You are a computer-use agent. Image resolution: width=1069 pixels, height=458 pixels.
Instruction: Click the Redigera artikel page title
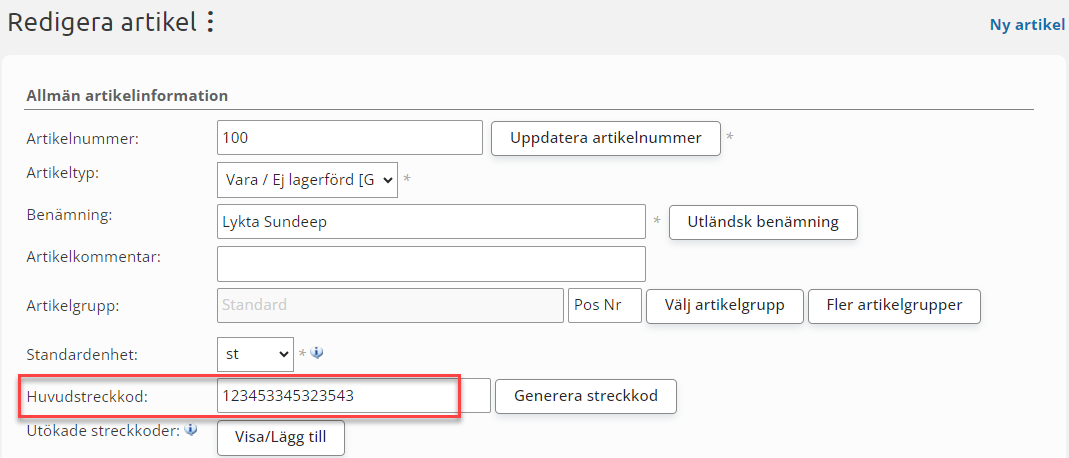pyautogui.click(x=101, y=22)
